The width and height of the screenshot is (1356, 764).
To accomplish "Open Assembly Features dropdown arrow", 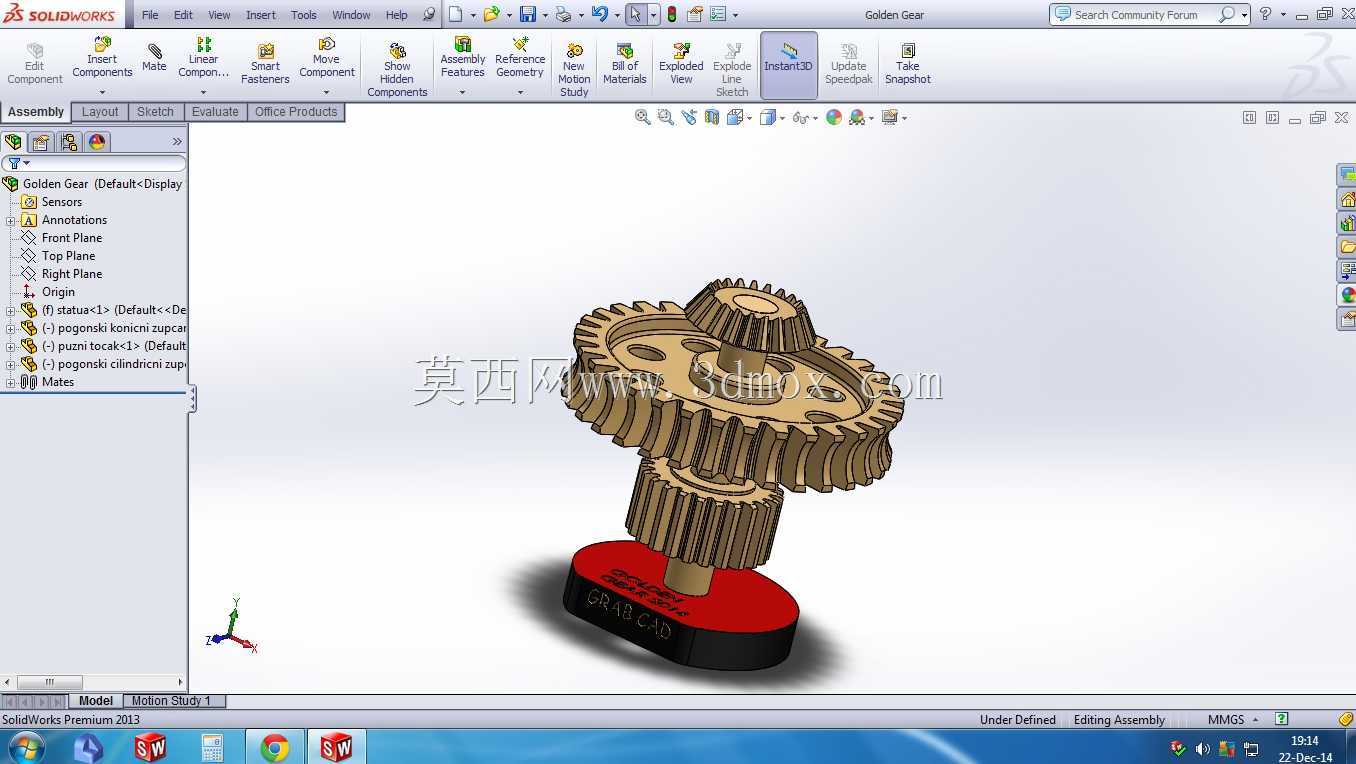I will [x=463, y=92].
